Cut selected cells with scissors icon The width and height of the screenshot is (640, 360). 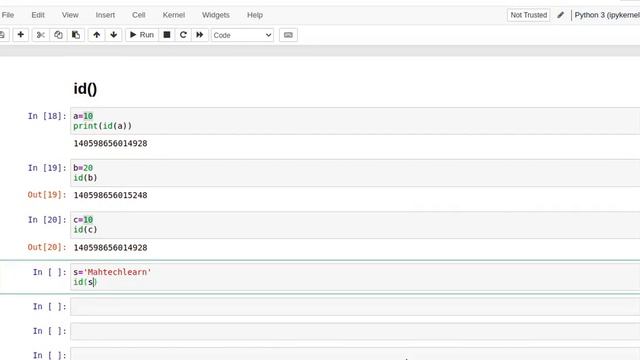40,35
